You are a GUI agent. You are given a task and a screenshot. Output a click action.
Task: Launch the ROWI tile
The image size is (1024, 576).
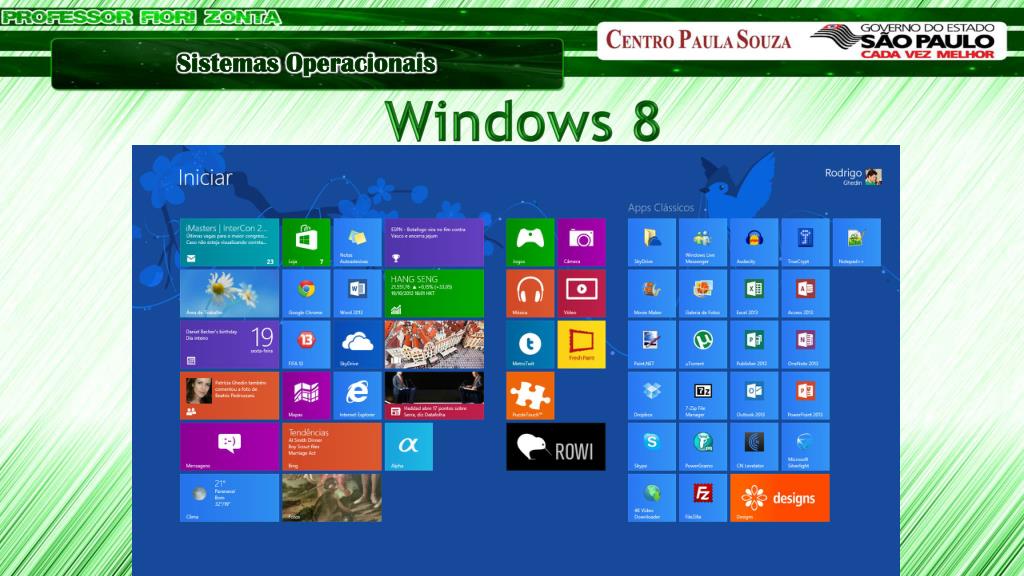click(x=556, y=447)
